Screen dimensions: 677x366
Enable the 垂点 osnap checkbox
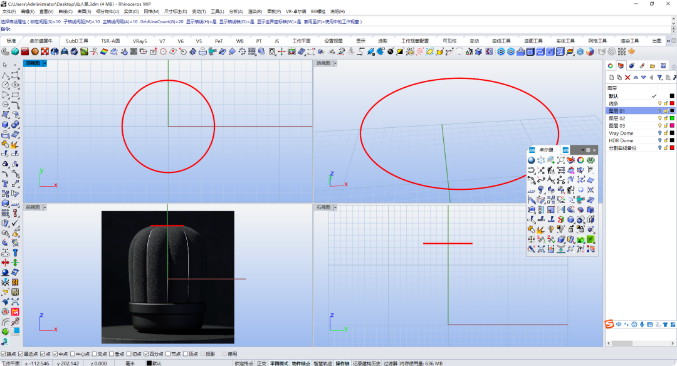(x=111, y=354)
